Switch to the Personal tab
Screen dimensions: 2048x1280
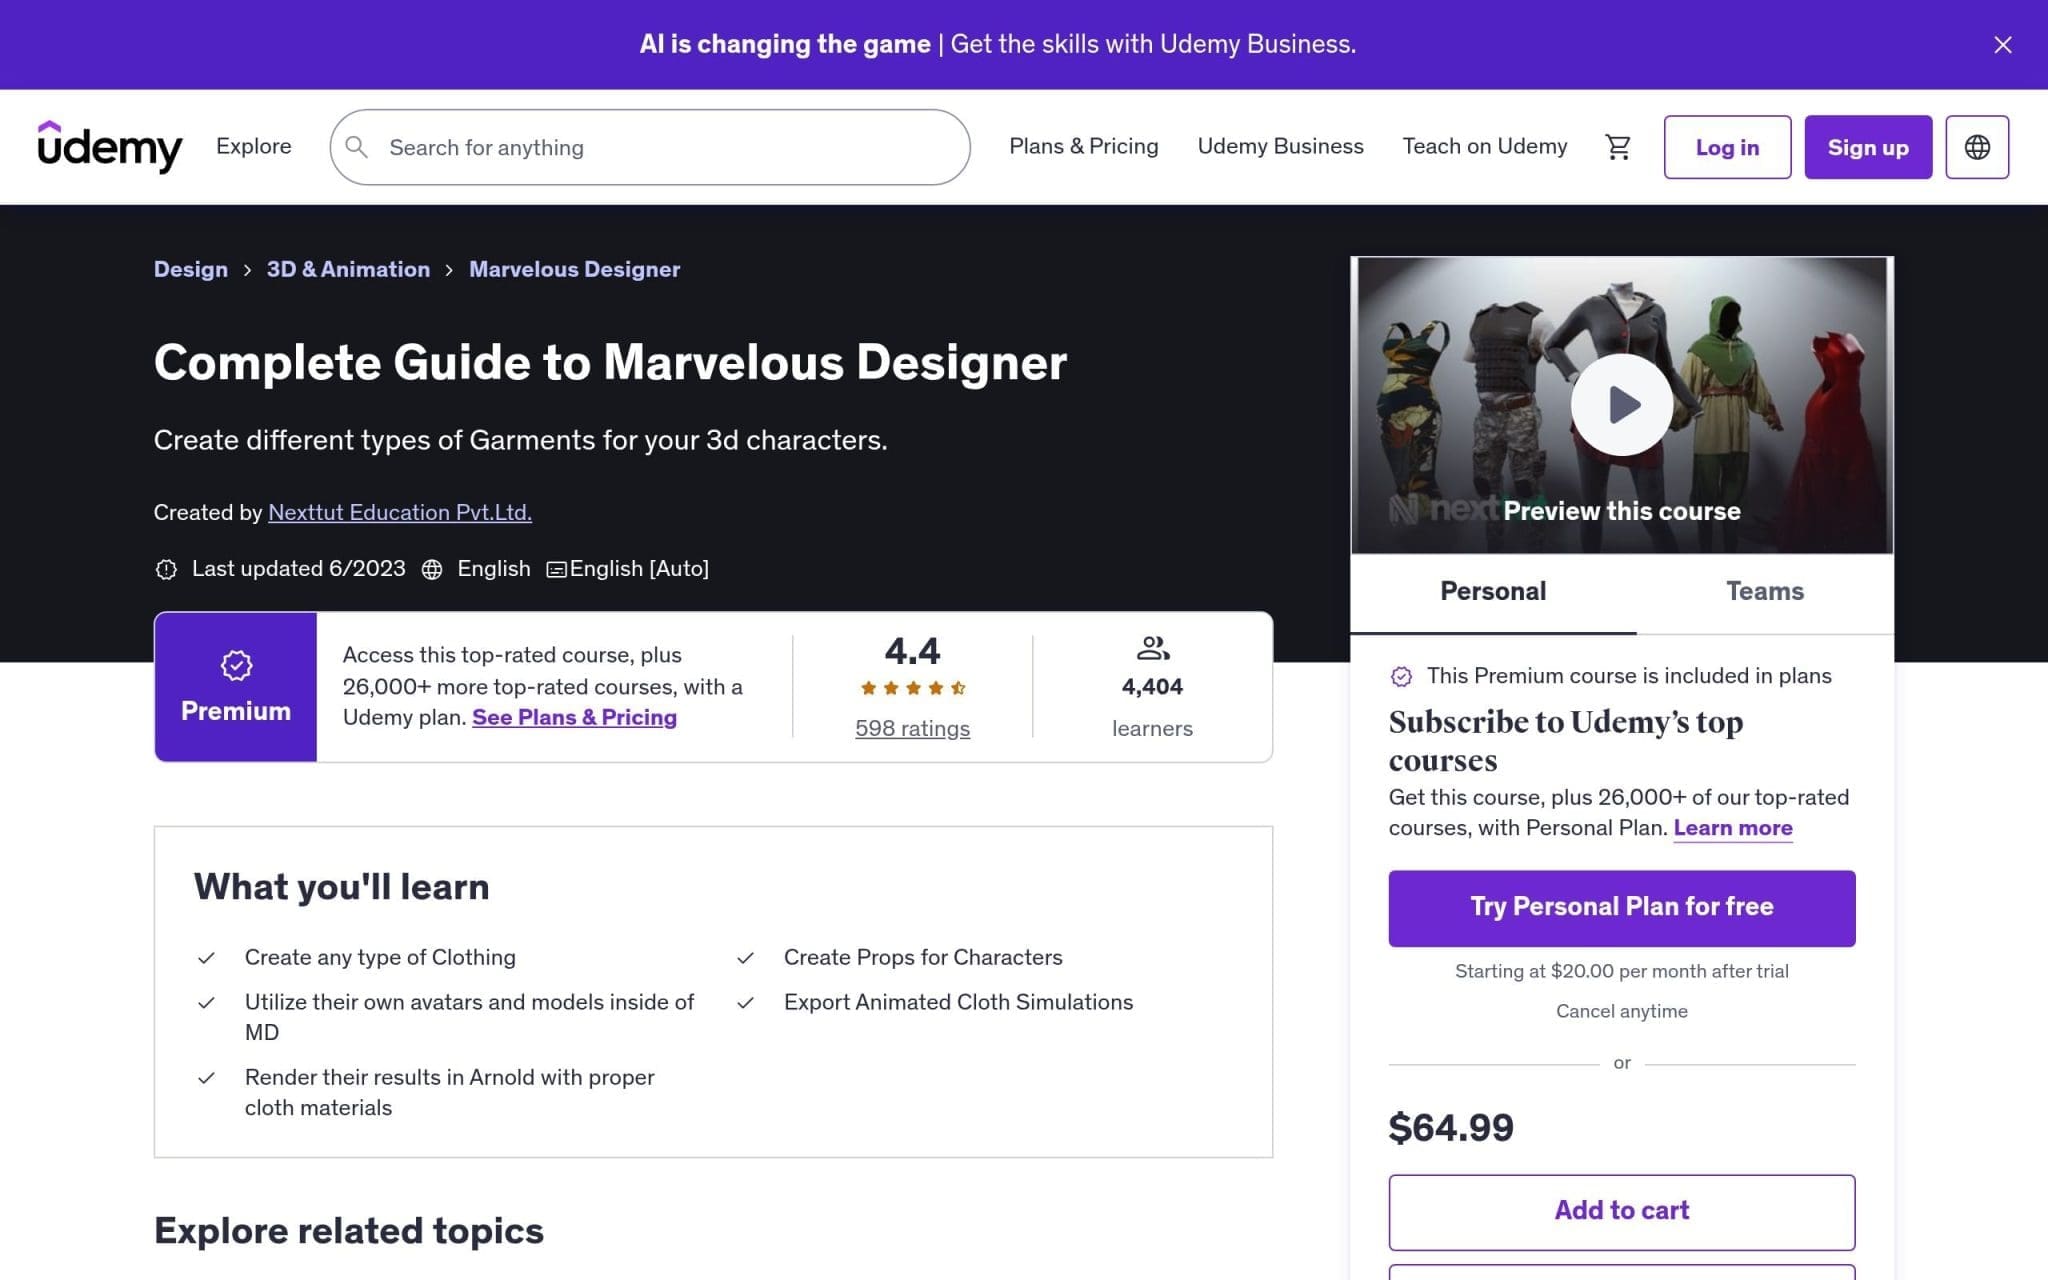(1493, 592)
